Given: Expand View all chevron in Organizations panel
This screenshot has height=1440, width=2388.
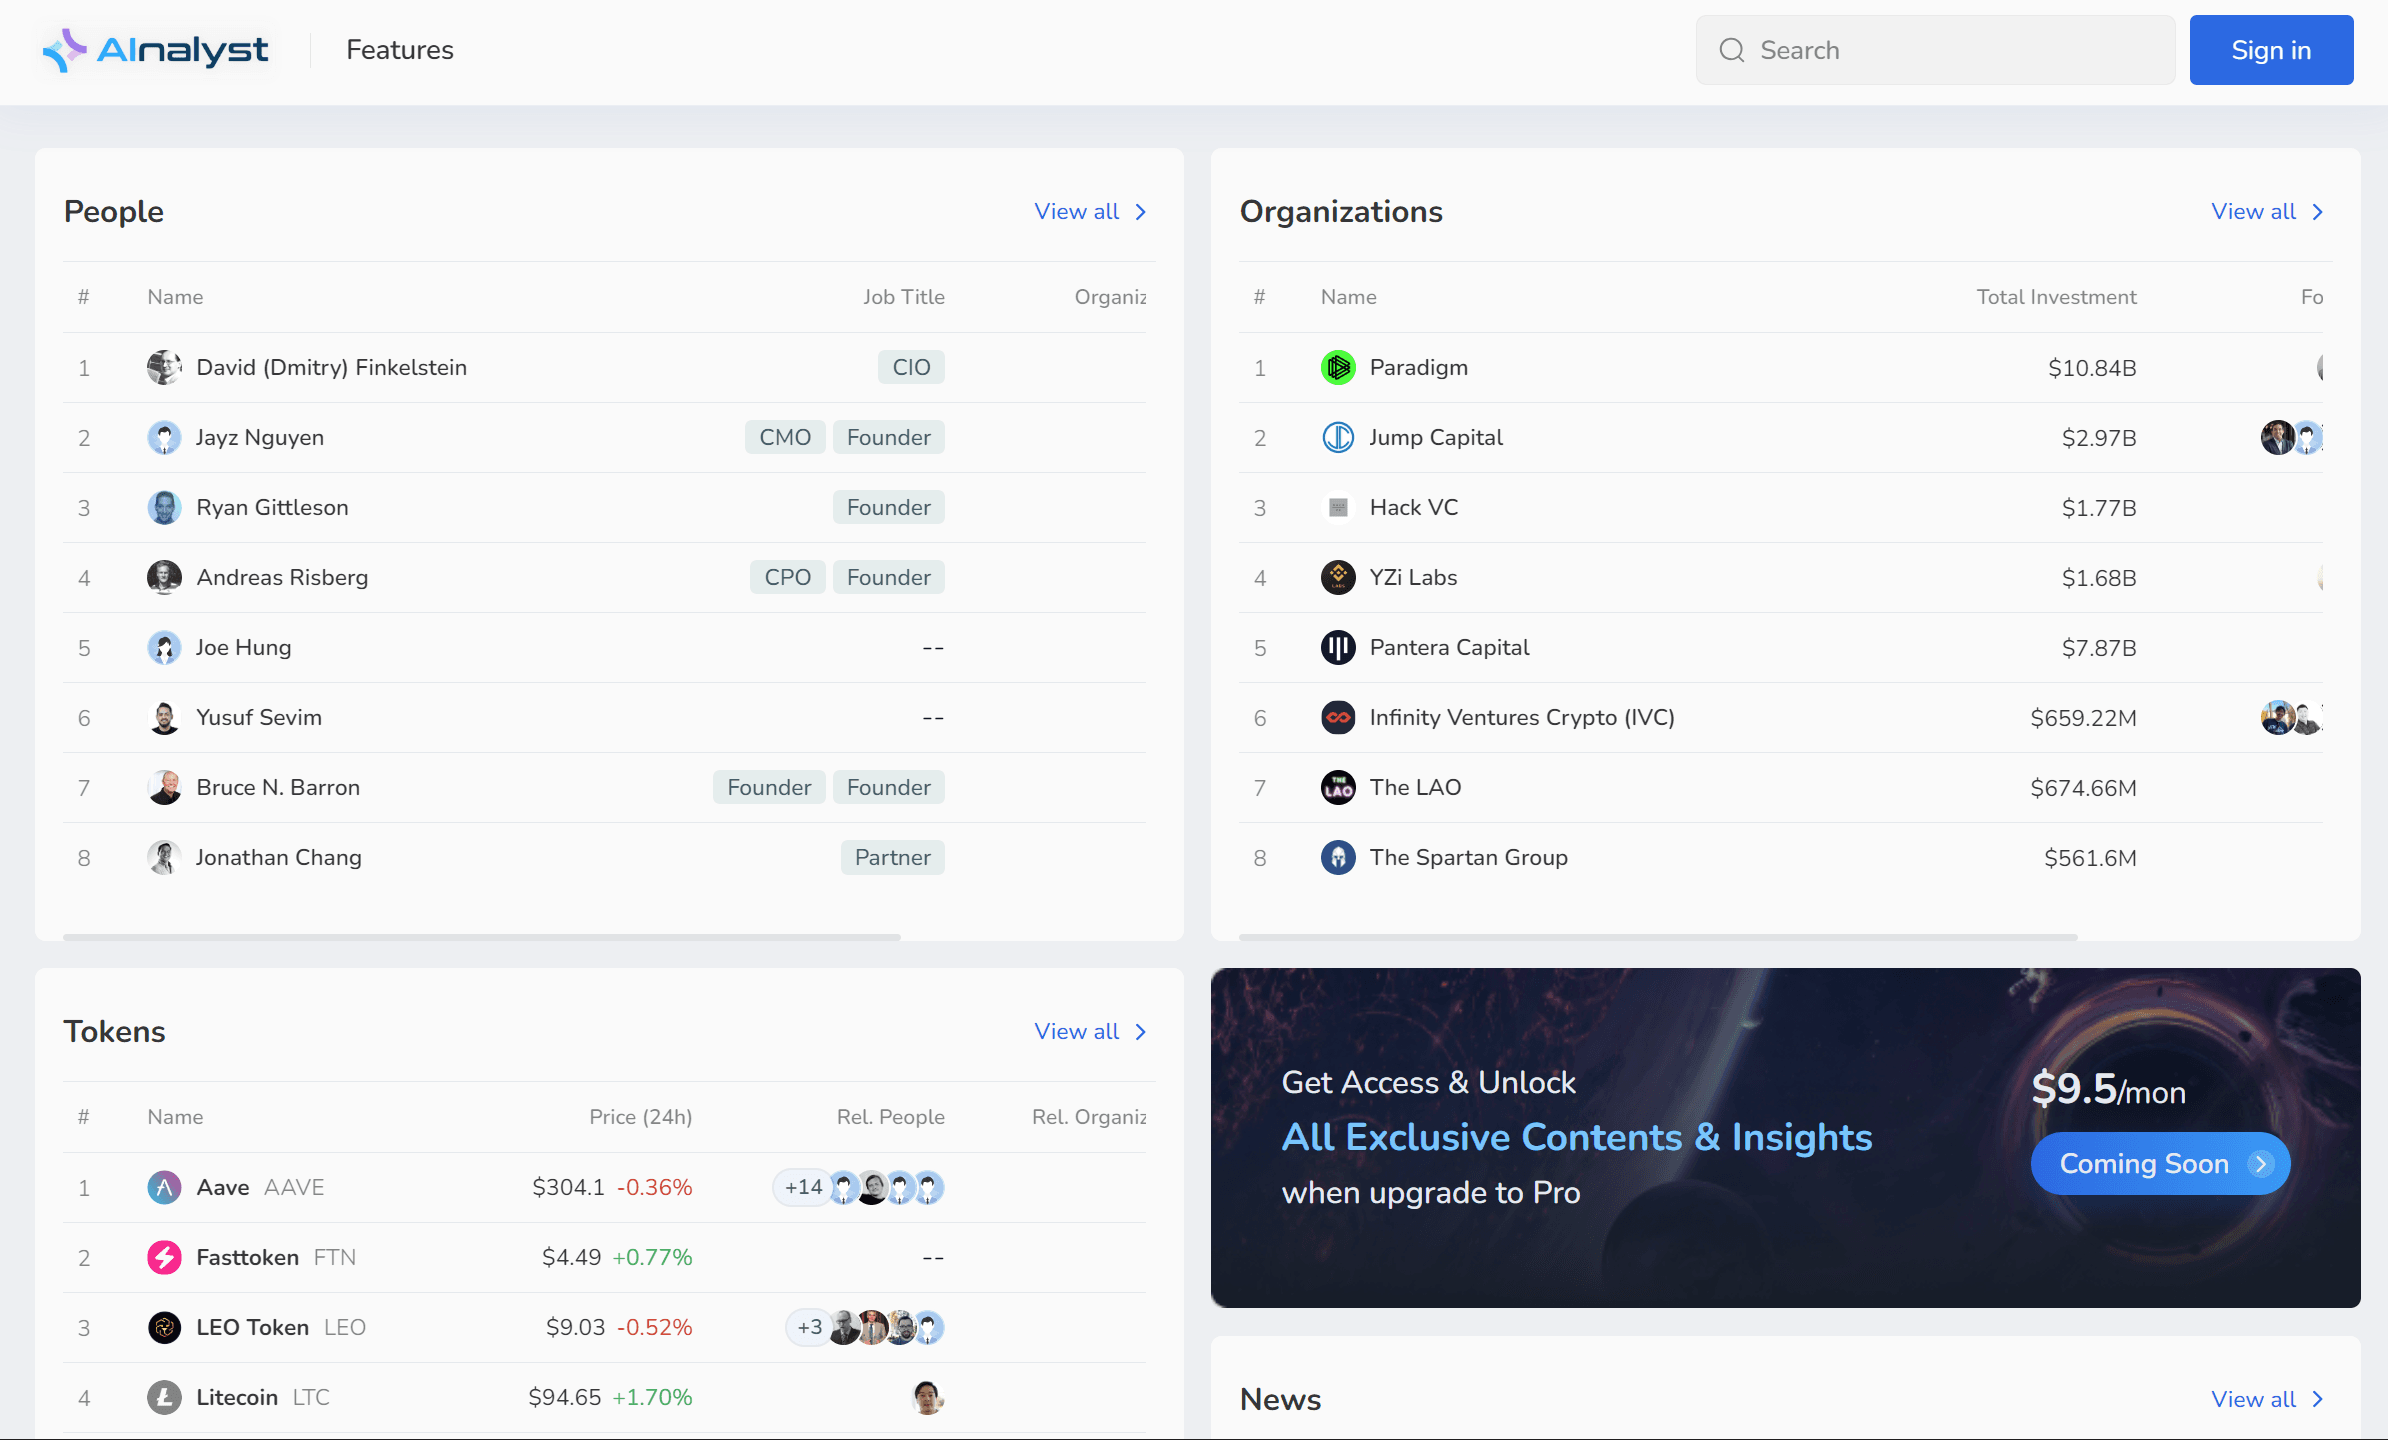Looking at the screenshot, I should pyautogui.click(x=2317, y=212).
